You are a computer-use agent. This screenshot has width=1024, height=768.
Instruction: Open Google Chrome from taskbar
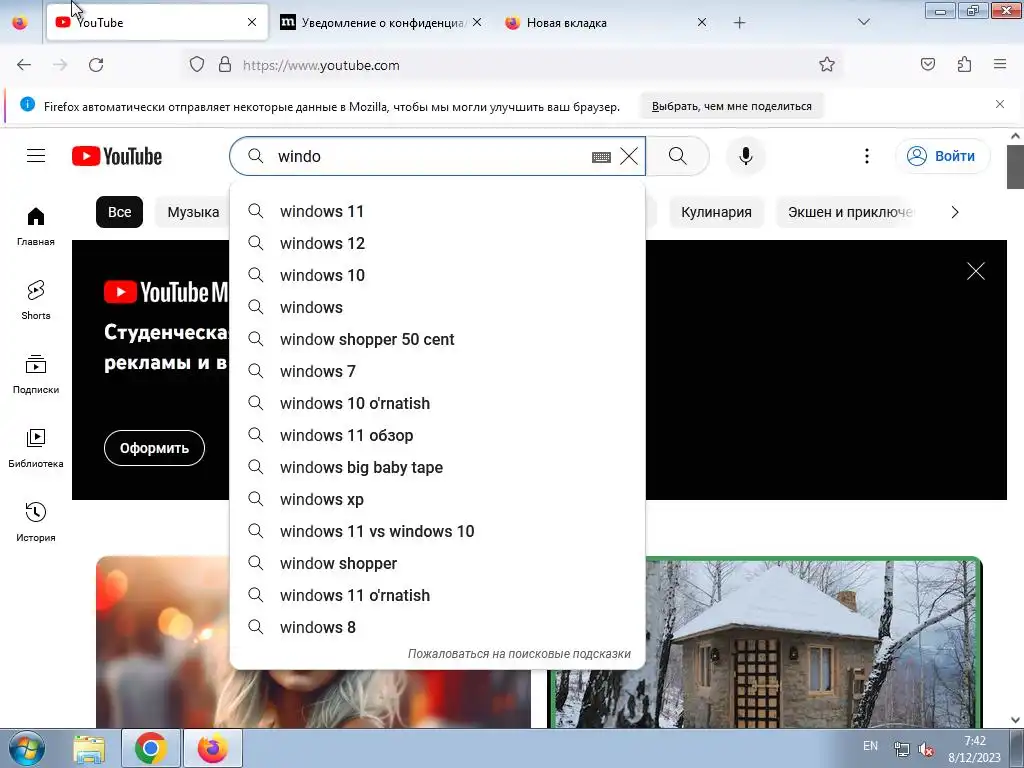(151, 748)
